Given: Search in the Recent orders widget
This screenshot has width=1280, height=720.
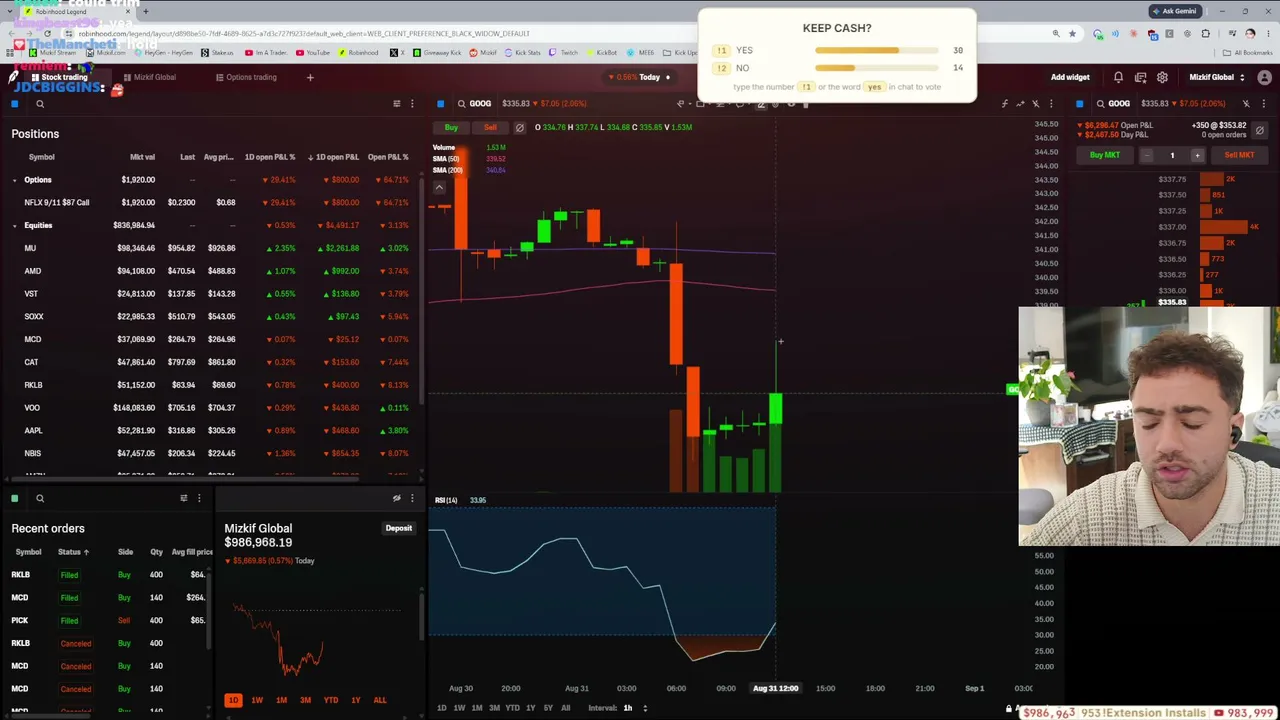Looking at the screenshot, I should coord(40,498).
